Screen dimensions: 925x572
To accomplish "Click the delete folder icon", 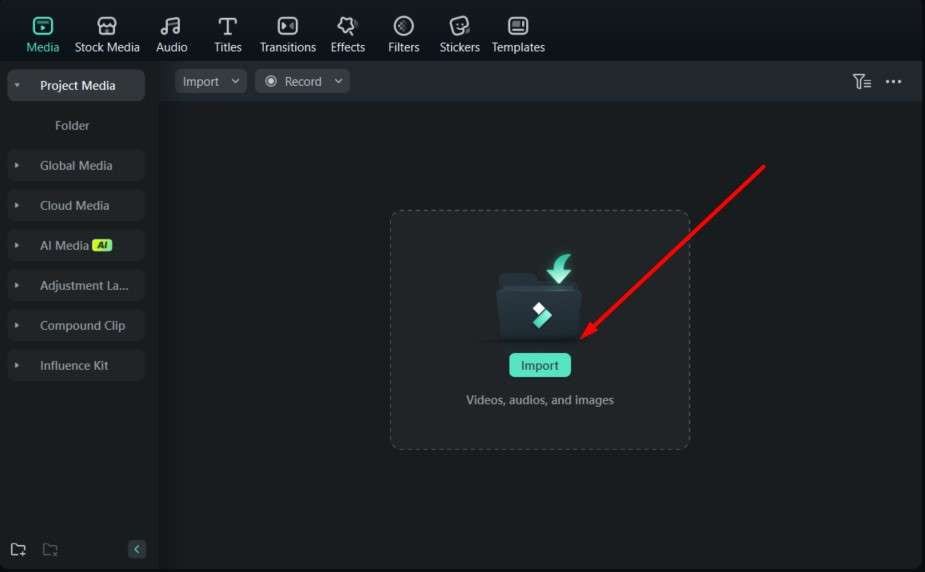I will point(50,550).
